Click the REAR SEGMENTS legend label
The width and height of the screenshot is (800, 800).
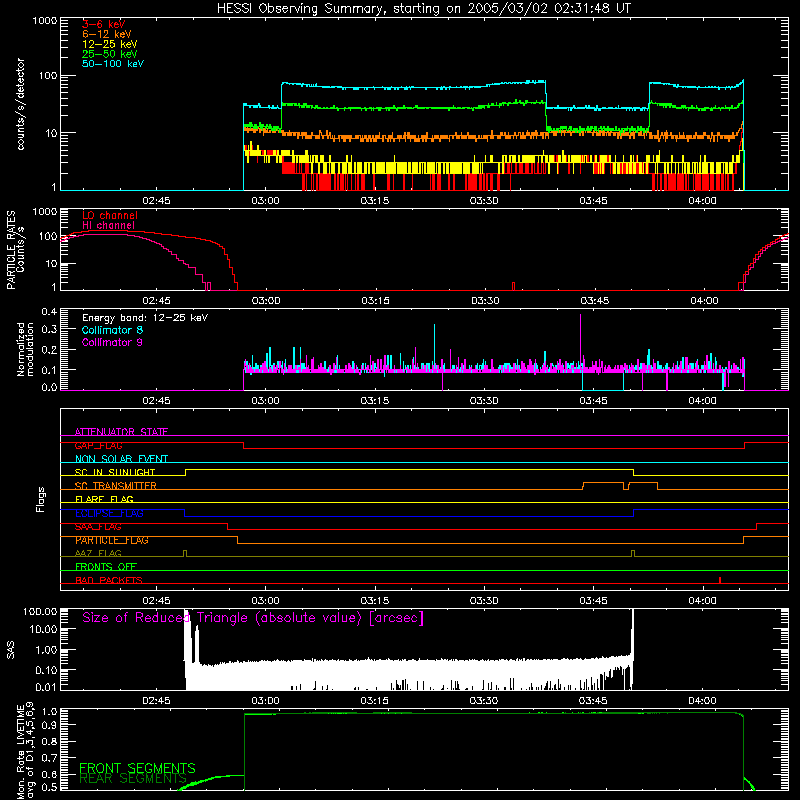(133, 778)
